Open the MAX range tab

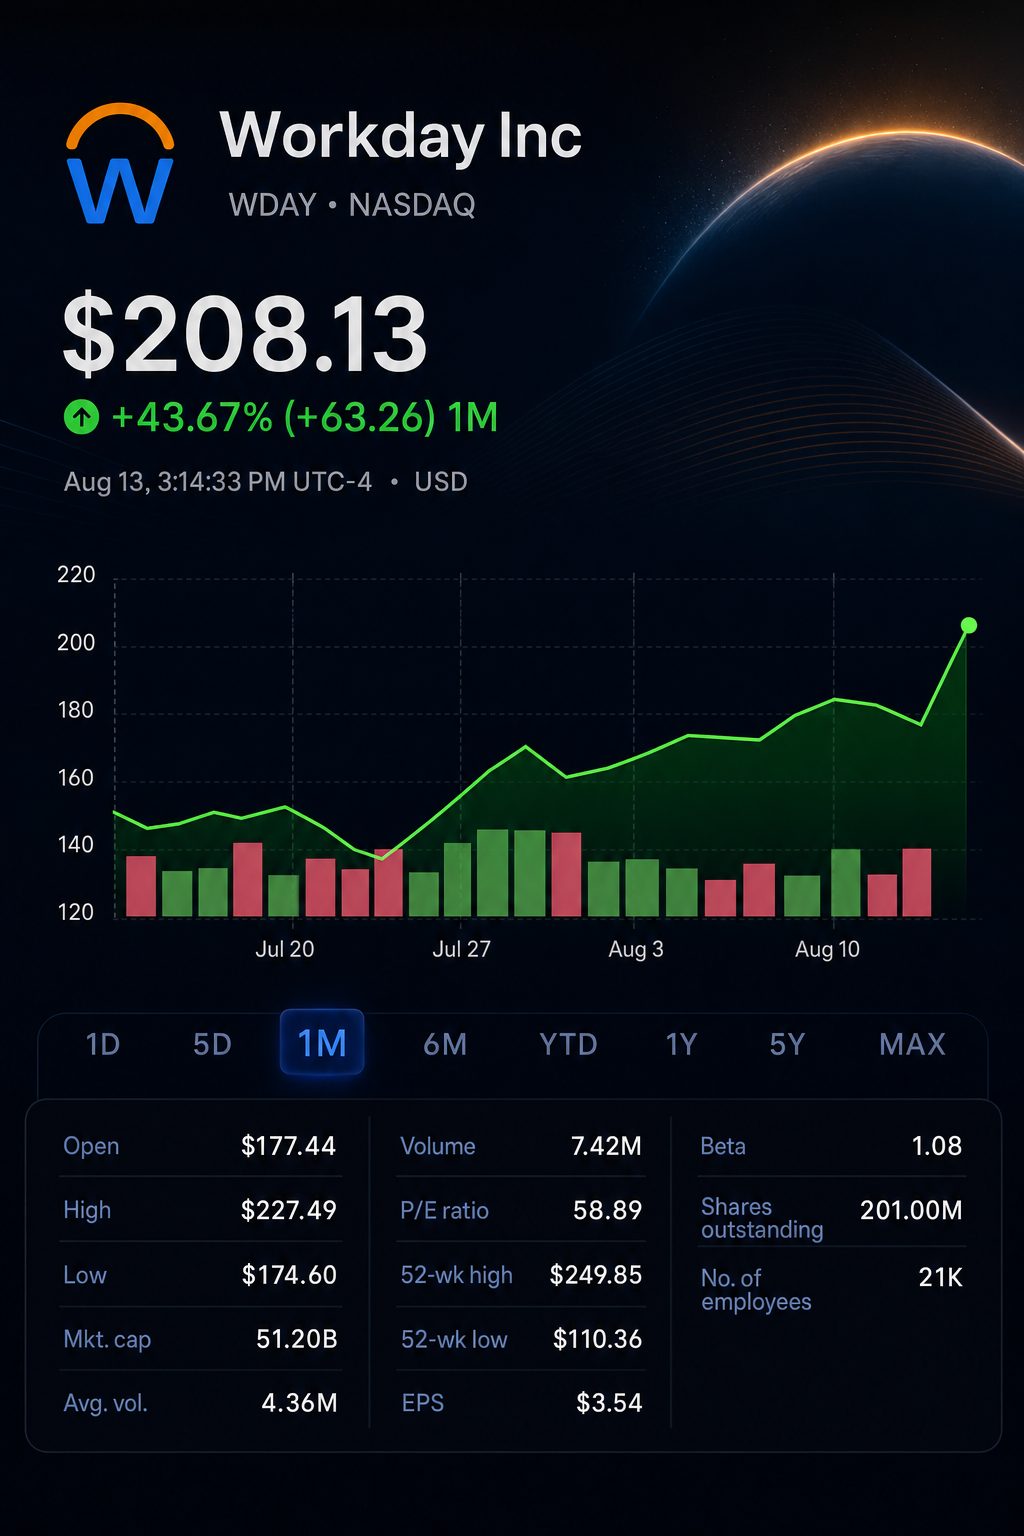click(x=912, y=1044)
